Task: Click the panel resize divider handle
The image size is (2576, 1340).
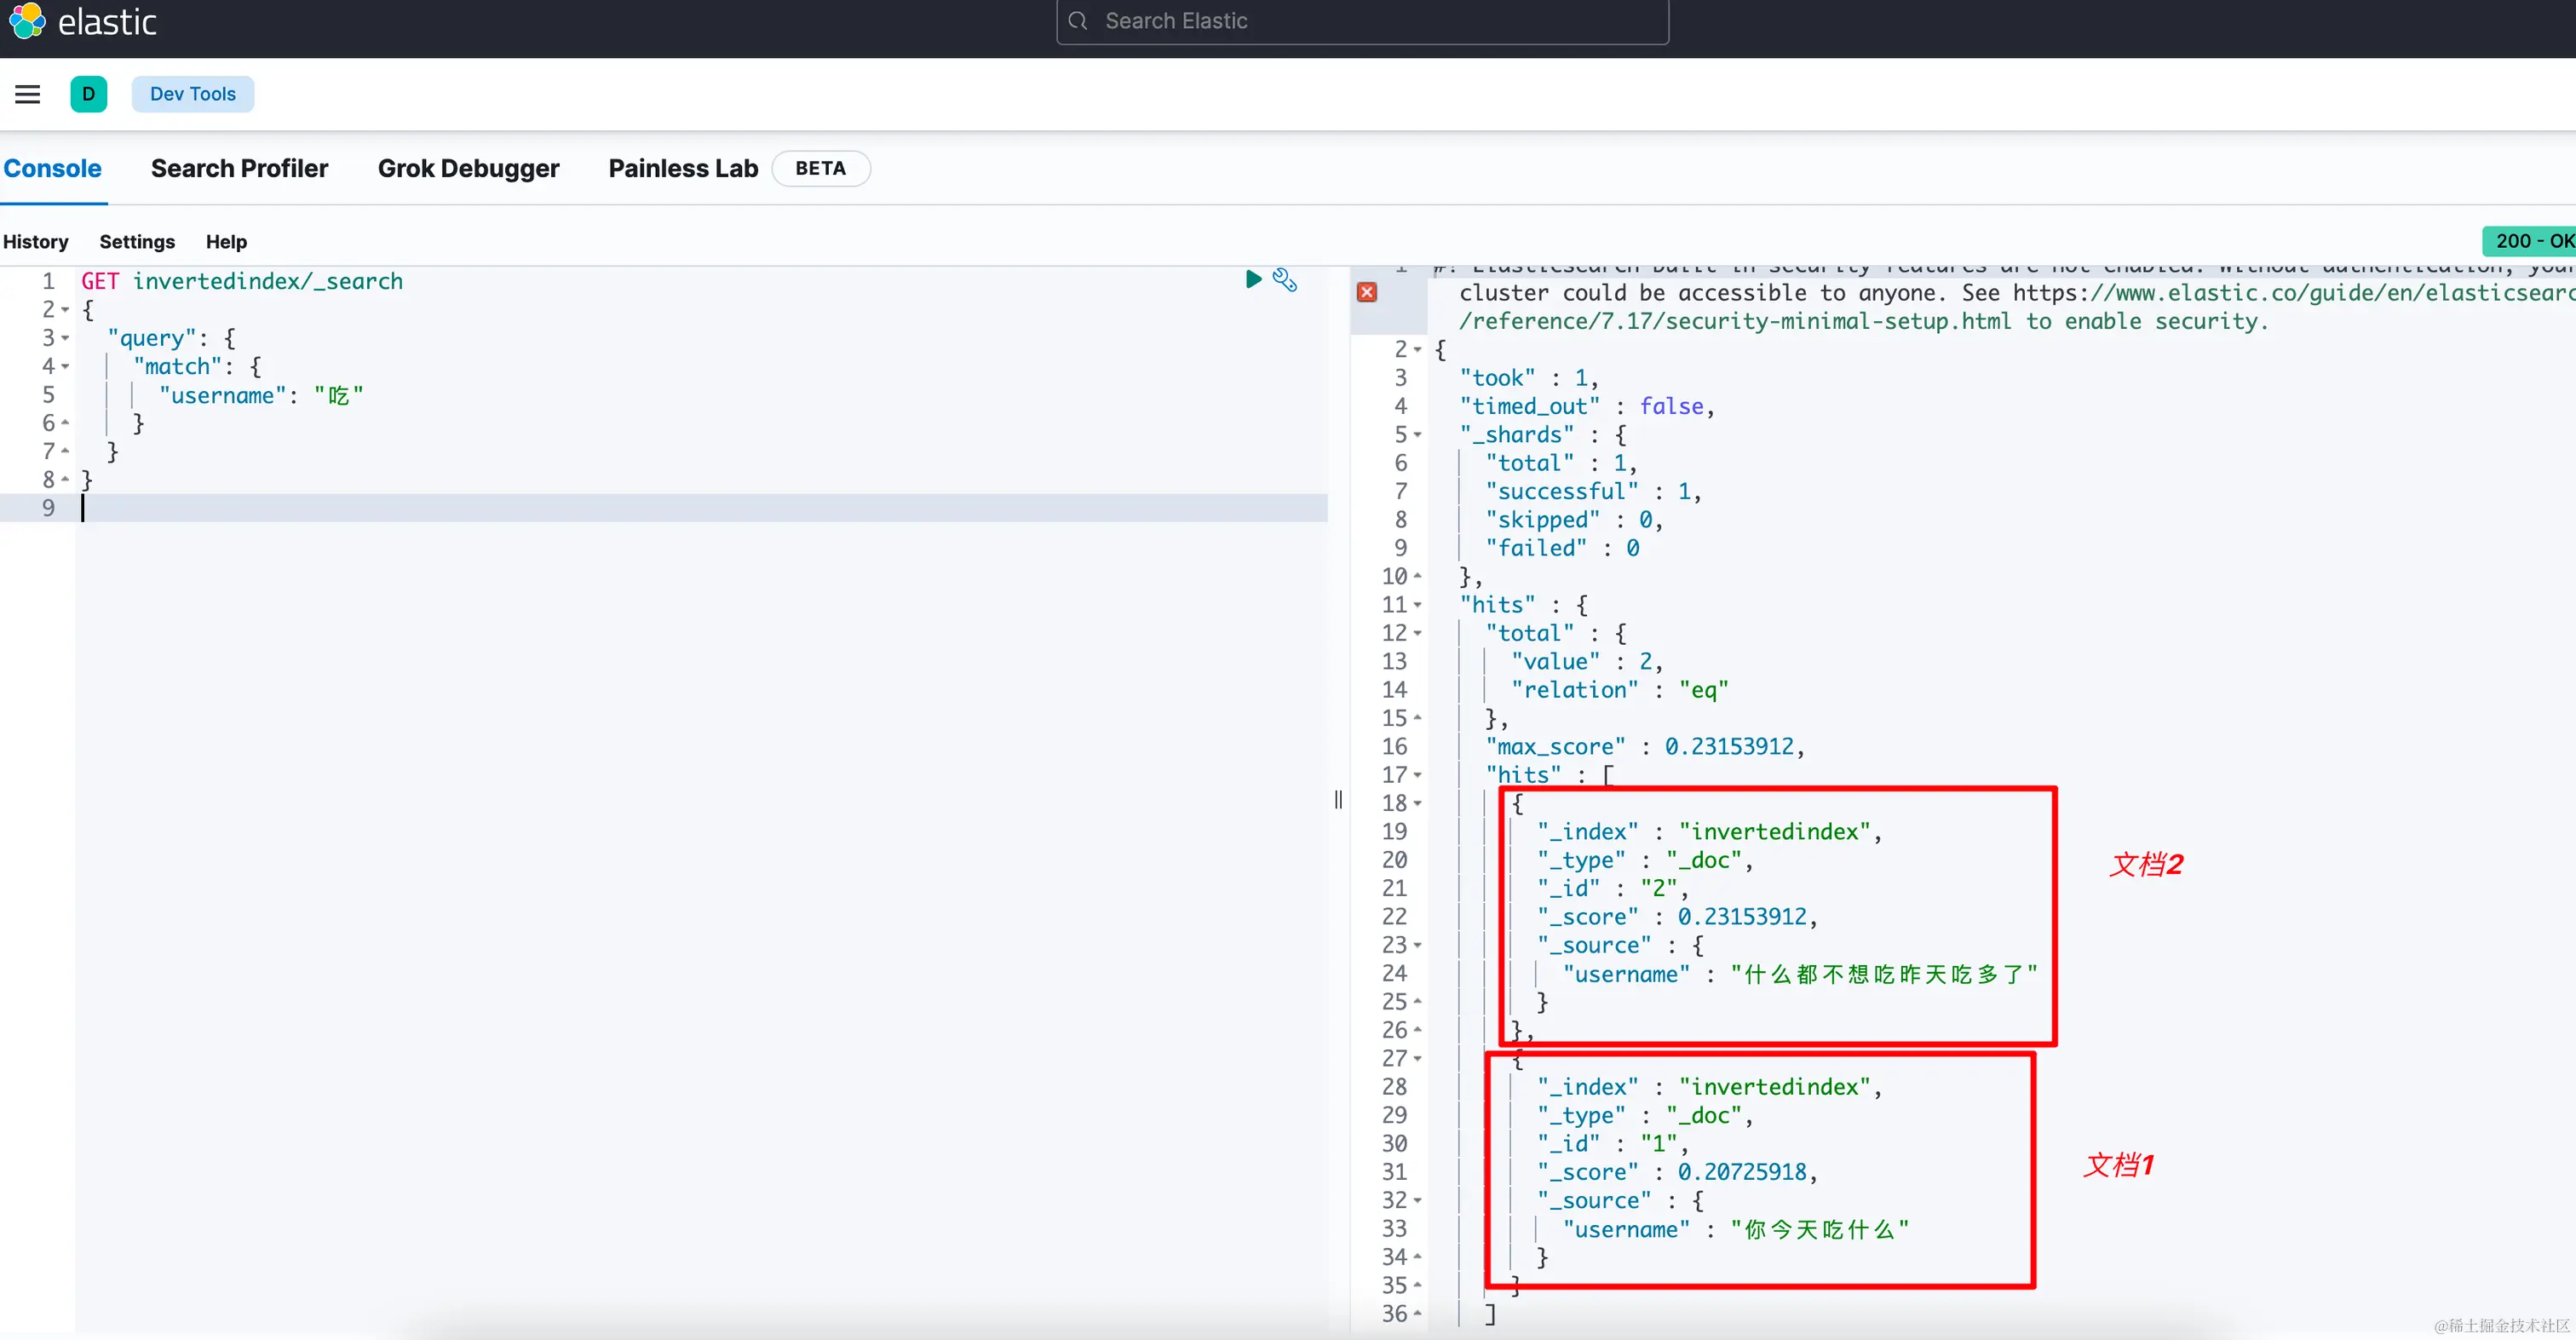Action: click(x=1338, y=799)
